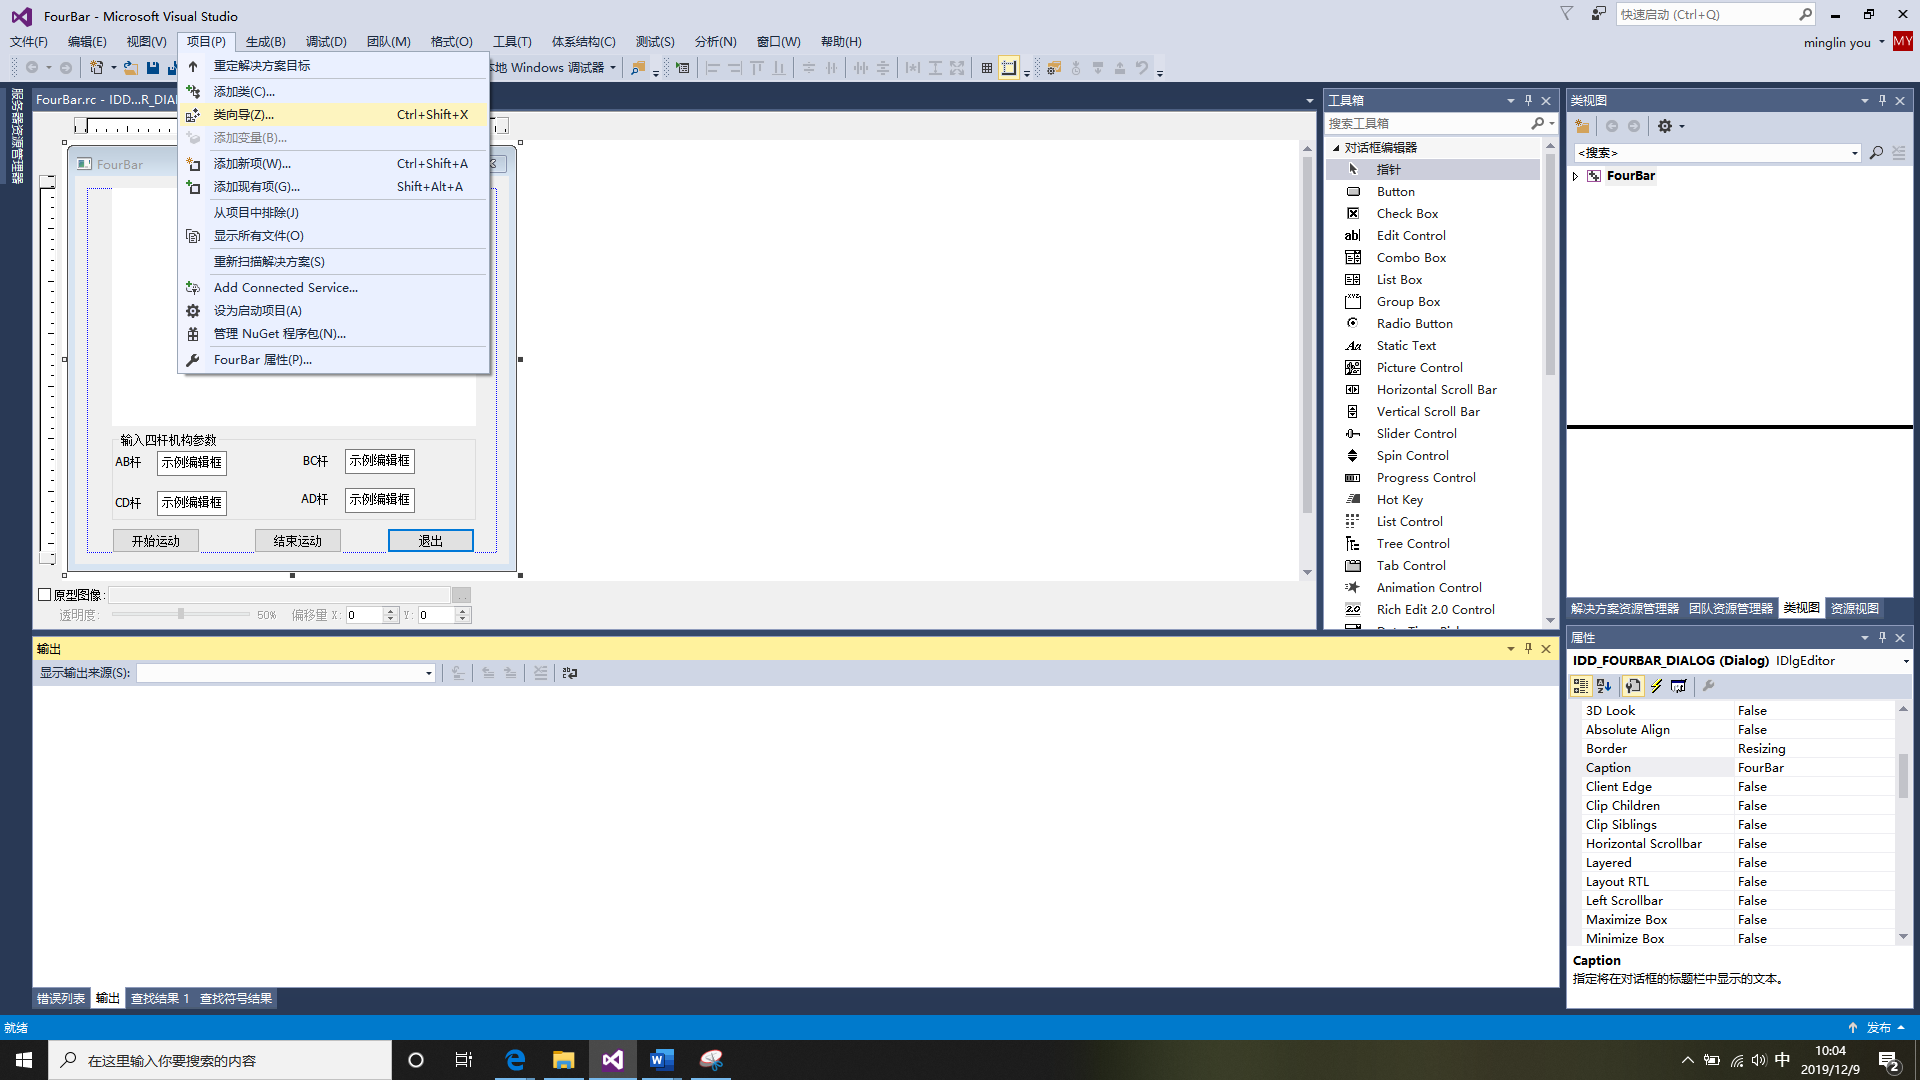Click Add Connected Service entry
Viewport: 1920px width, 1080px height.
335,288
